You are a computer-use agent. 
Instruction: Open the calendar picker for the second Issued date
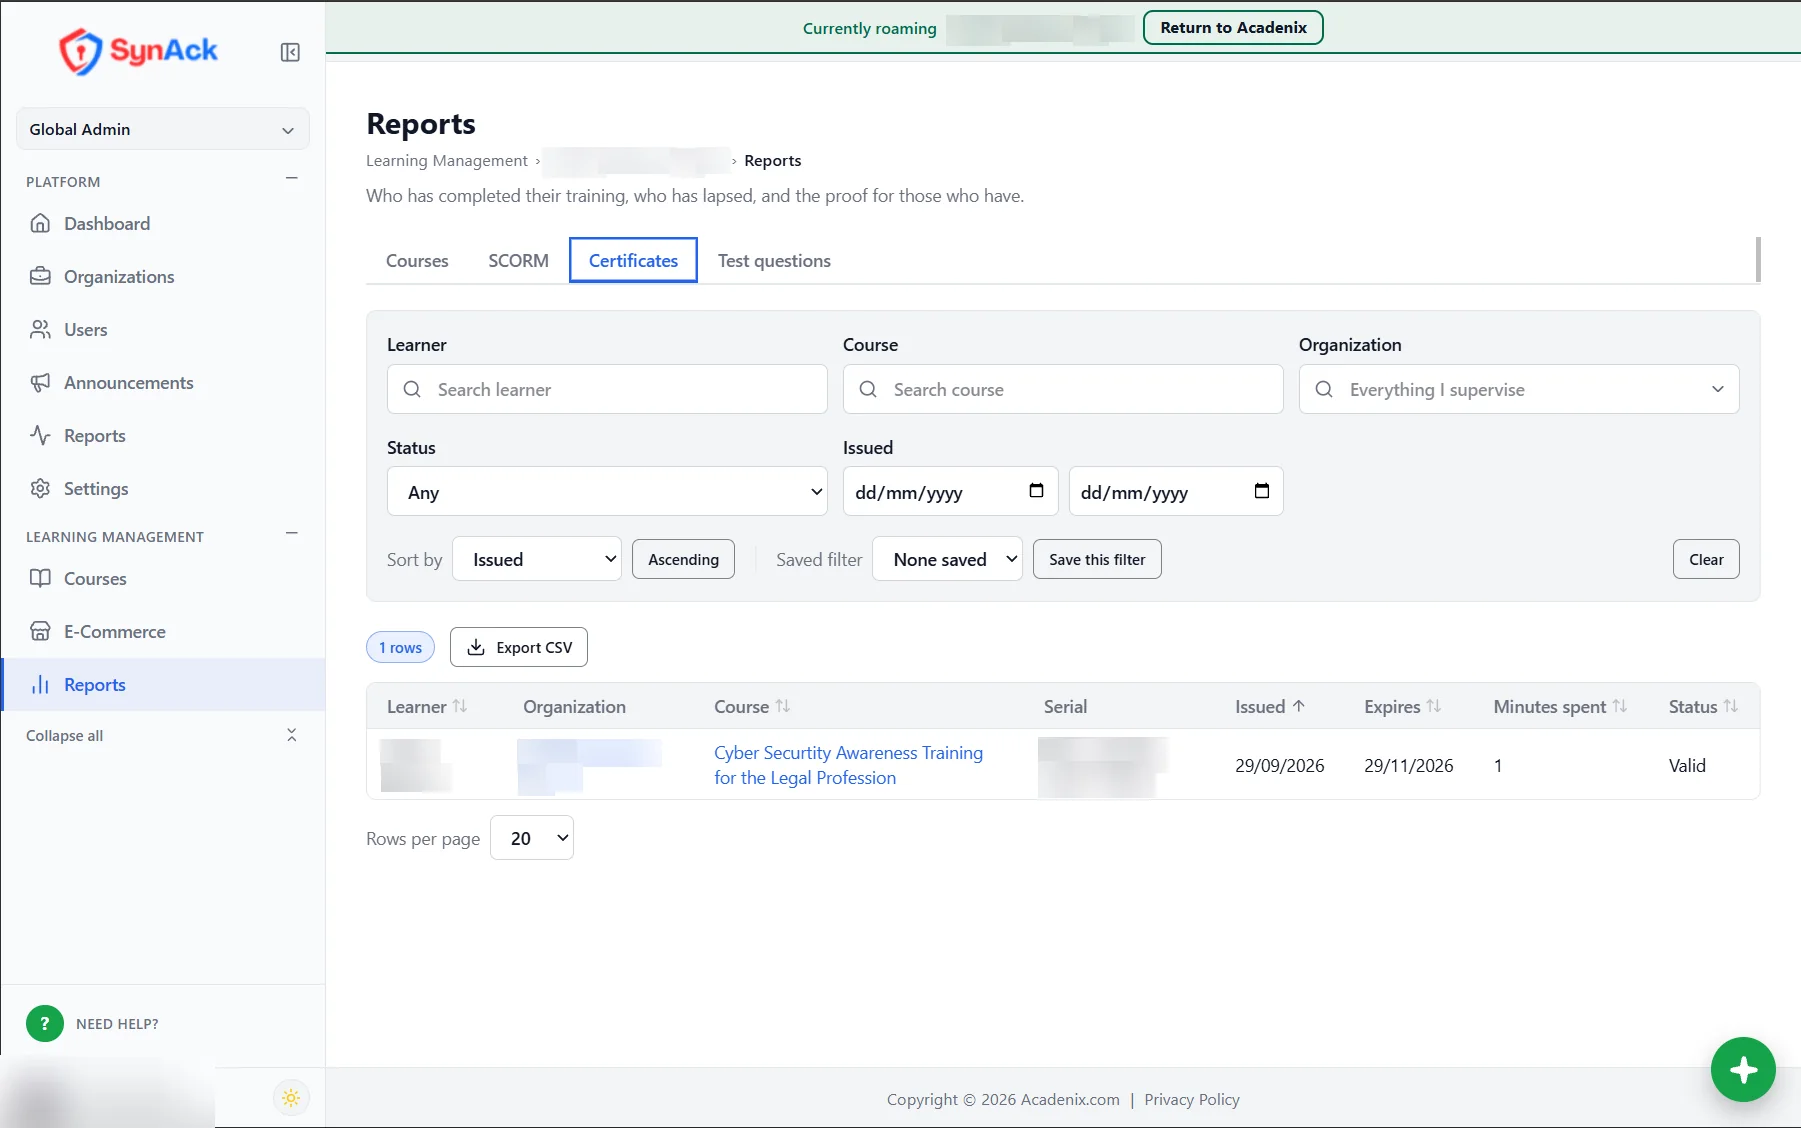[x=1262, y=491]
